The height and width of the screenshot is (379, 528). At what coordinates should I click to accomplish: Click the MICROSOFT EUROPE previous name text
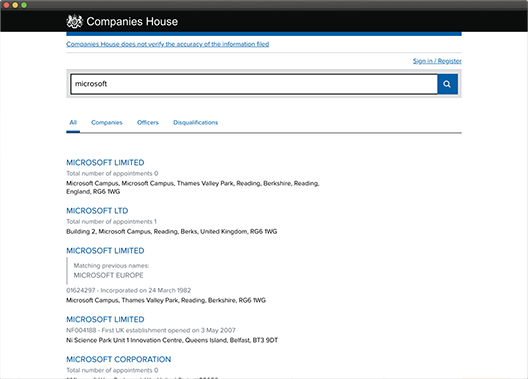coord(108,275)
